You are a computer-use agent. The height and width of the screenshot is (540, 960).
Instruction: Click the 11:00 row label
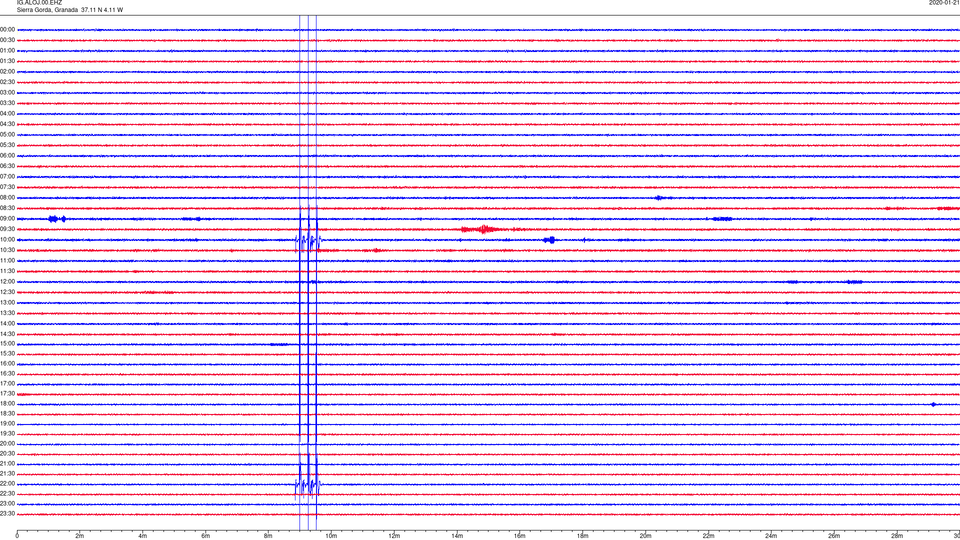(7, 261)
